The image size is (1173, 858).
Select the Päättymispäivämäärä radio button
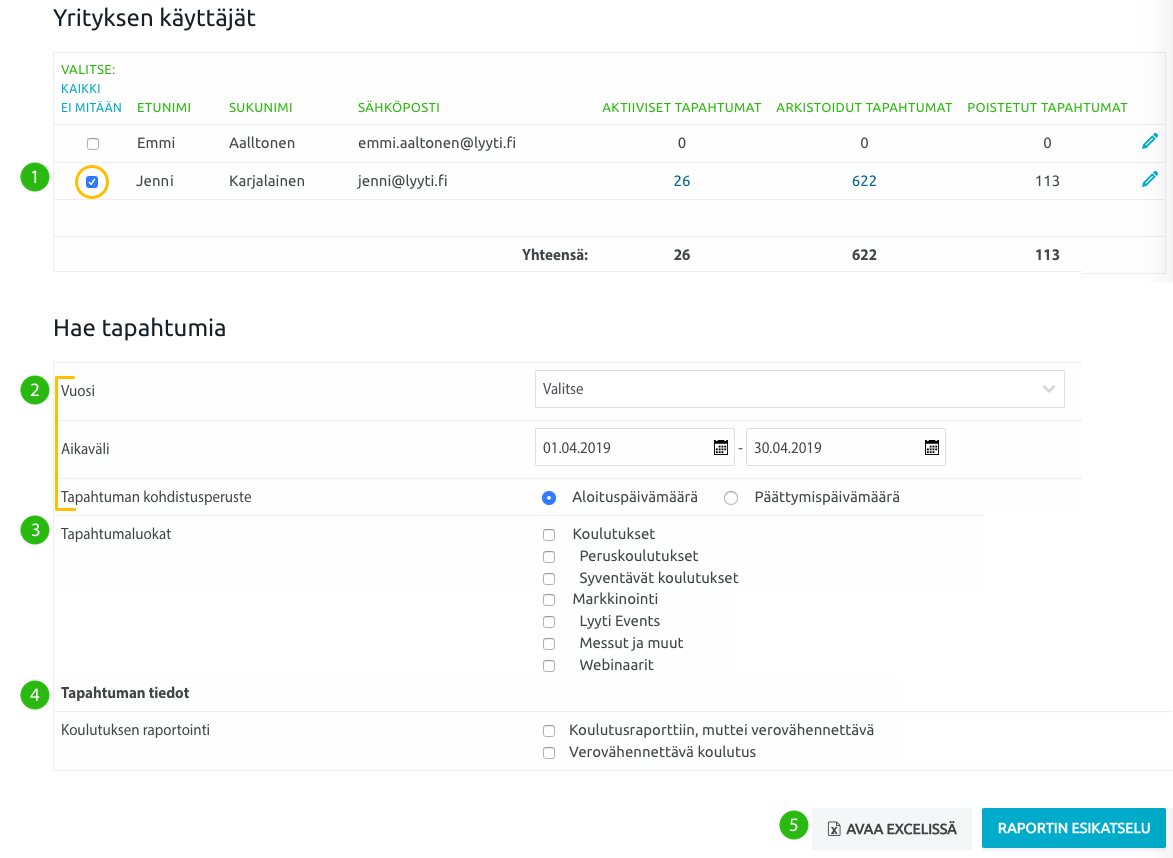click(731, 498)
